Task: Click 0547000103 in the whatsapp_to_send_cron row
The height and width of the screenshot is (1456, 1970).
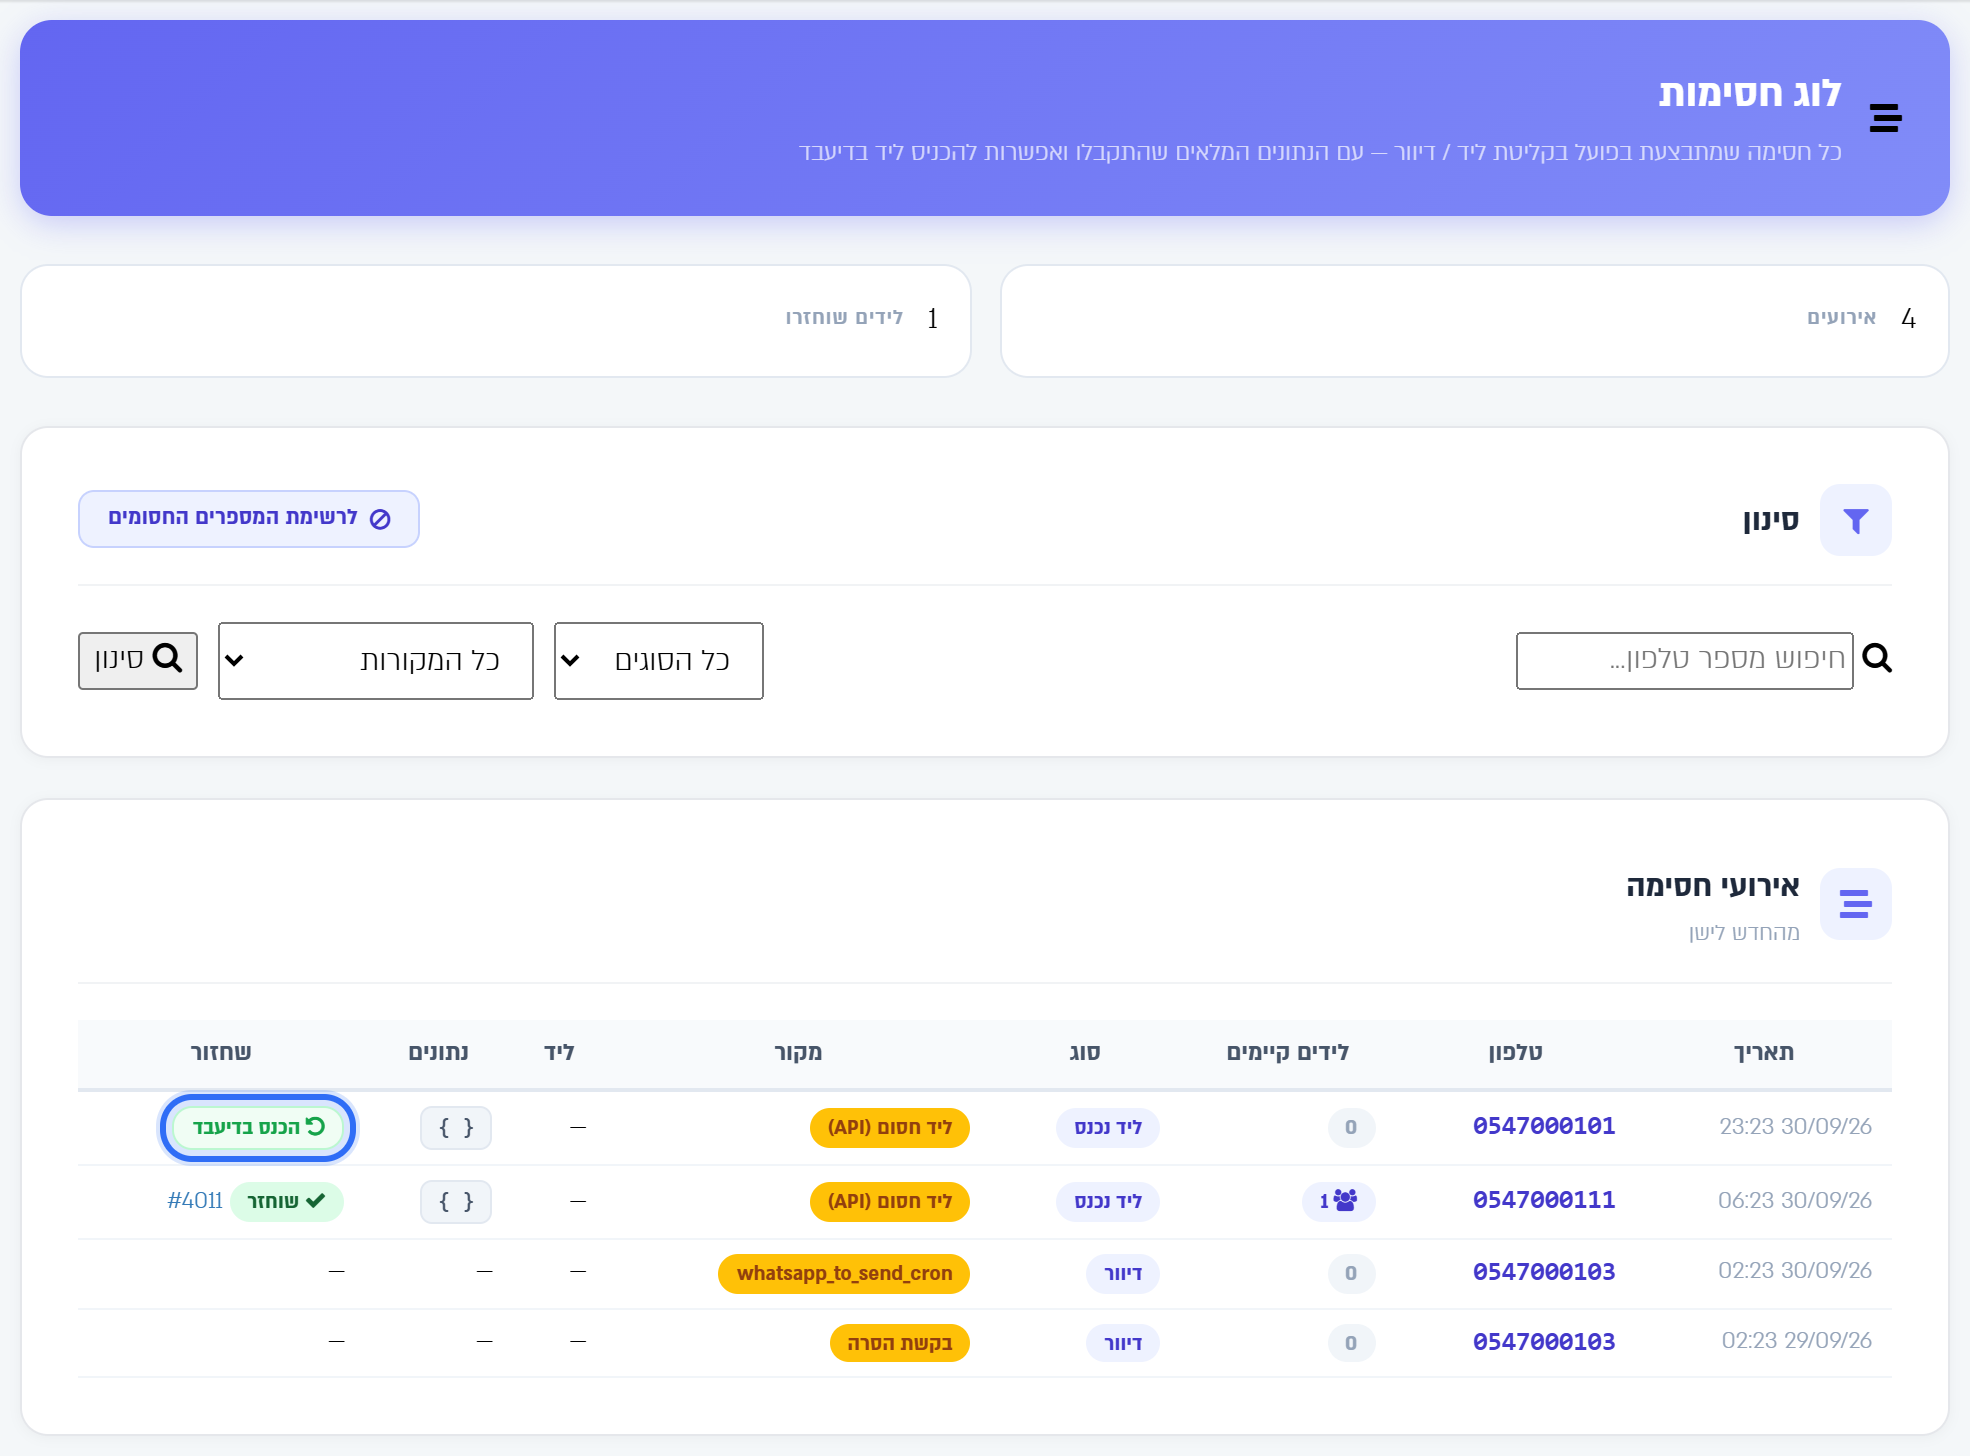Action: [1544, 1273]
